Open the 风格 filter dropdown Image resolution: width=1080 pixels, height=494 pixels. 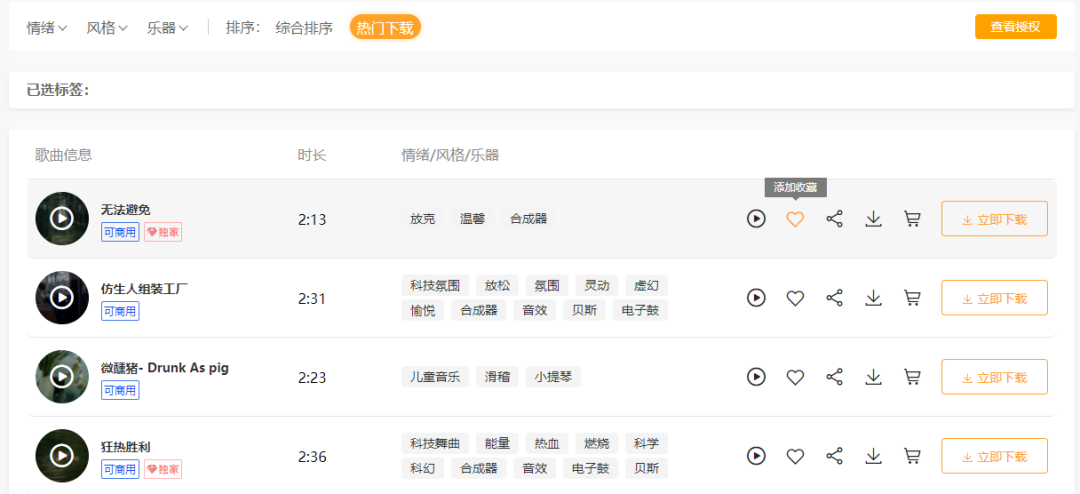[x=107, y=28]
